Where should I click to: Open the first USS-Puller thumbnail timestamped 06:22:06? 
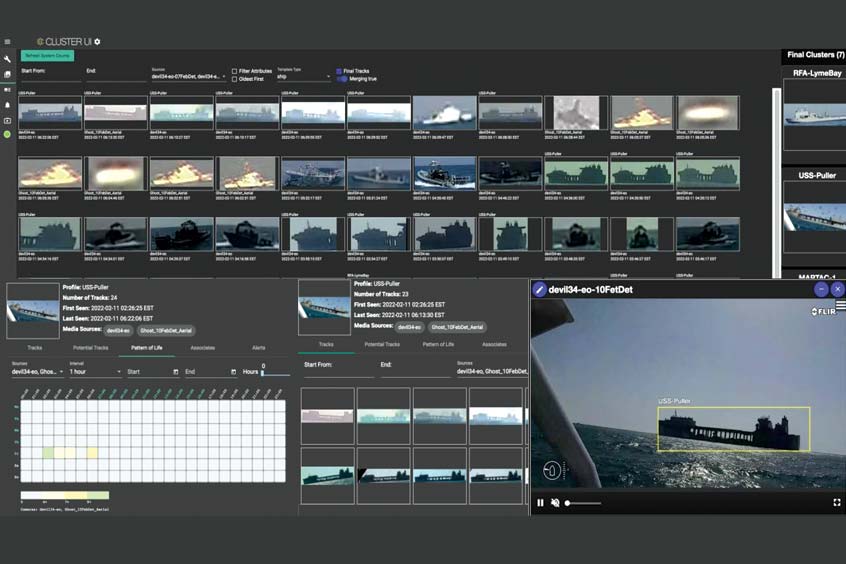[x=50, y=113]
